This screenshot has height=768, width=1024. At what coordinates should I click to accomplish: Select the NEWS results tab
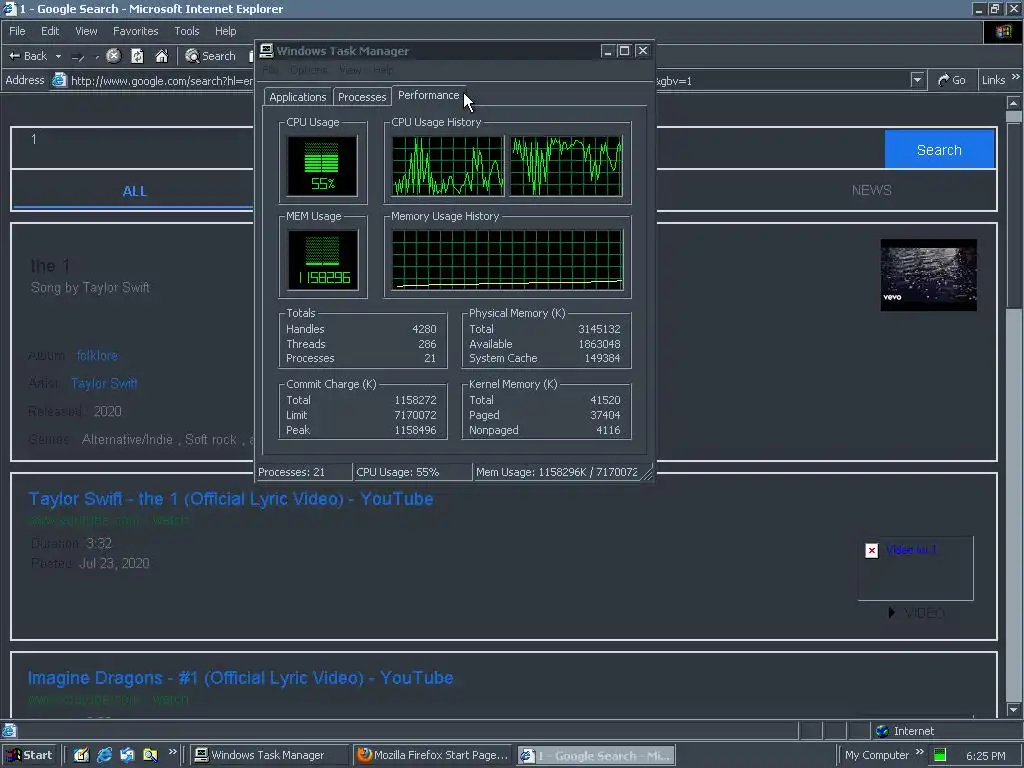(871, 190)
